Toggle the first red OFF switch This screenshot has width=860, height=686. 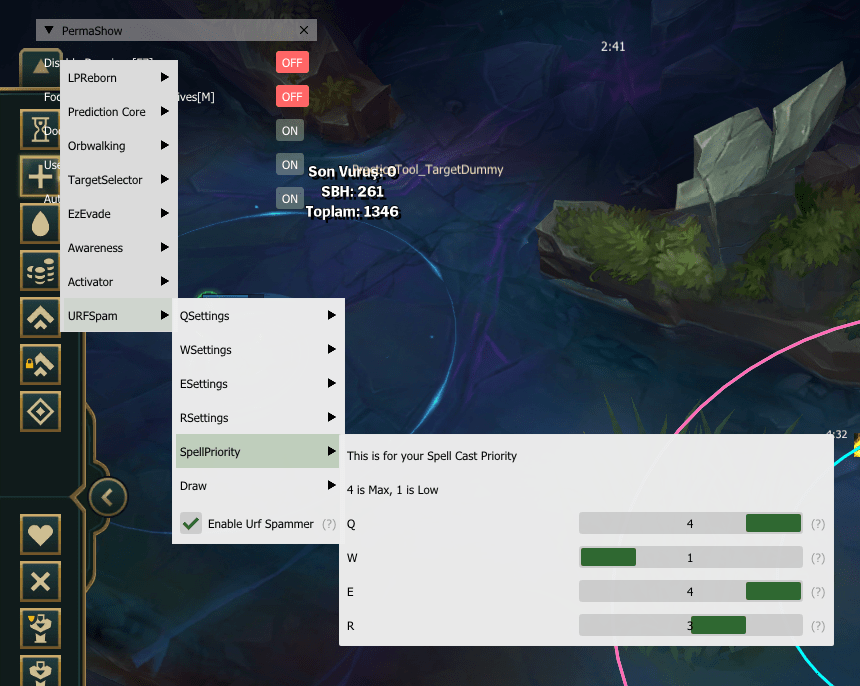coord(292,63)
